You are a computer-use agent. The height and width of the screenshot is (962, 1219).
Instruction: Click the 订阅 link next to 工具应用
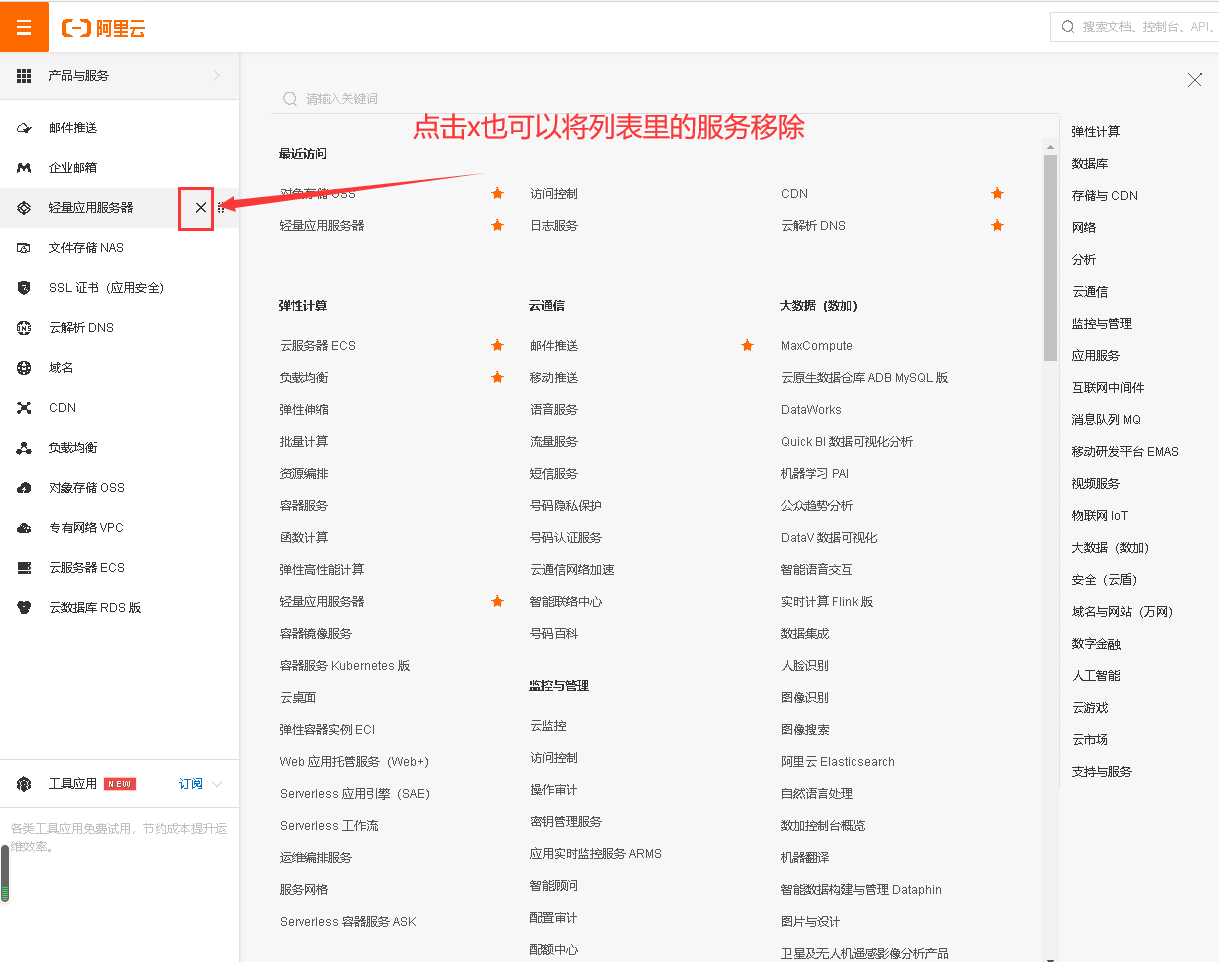190,784
